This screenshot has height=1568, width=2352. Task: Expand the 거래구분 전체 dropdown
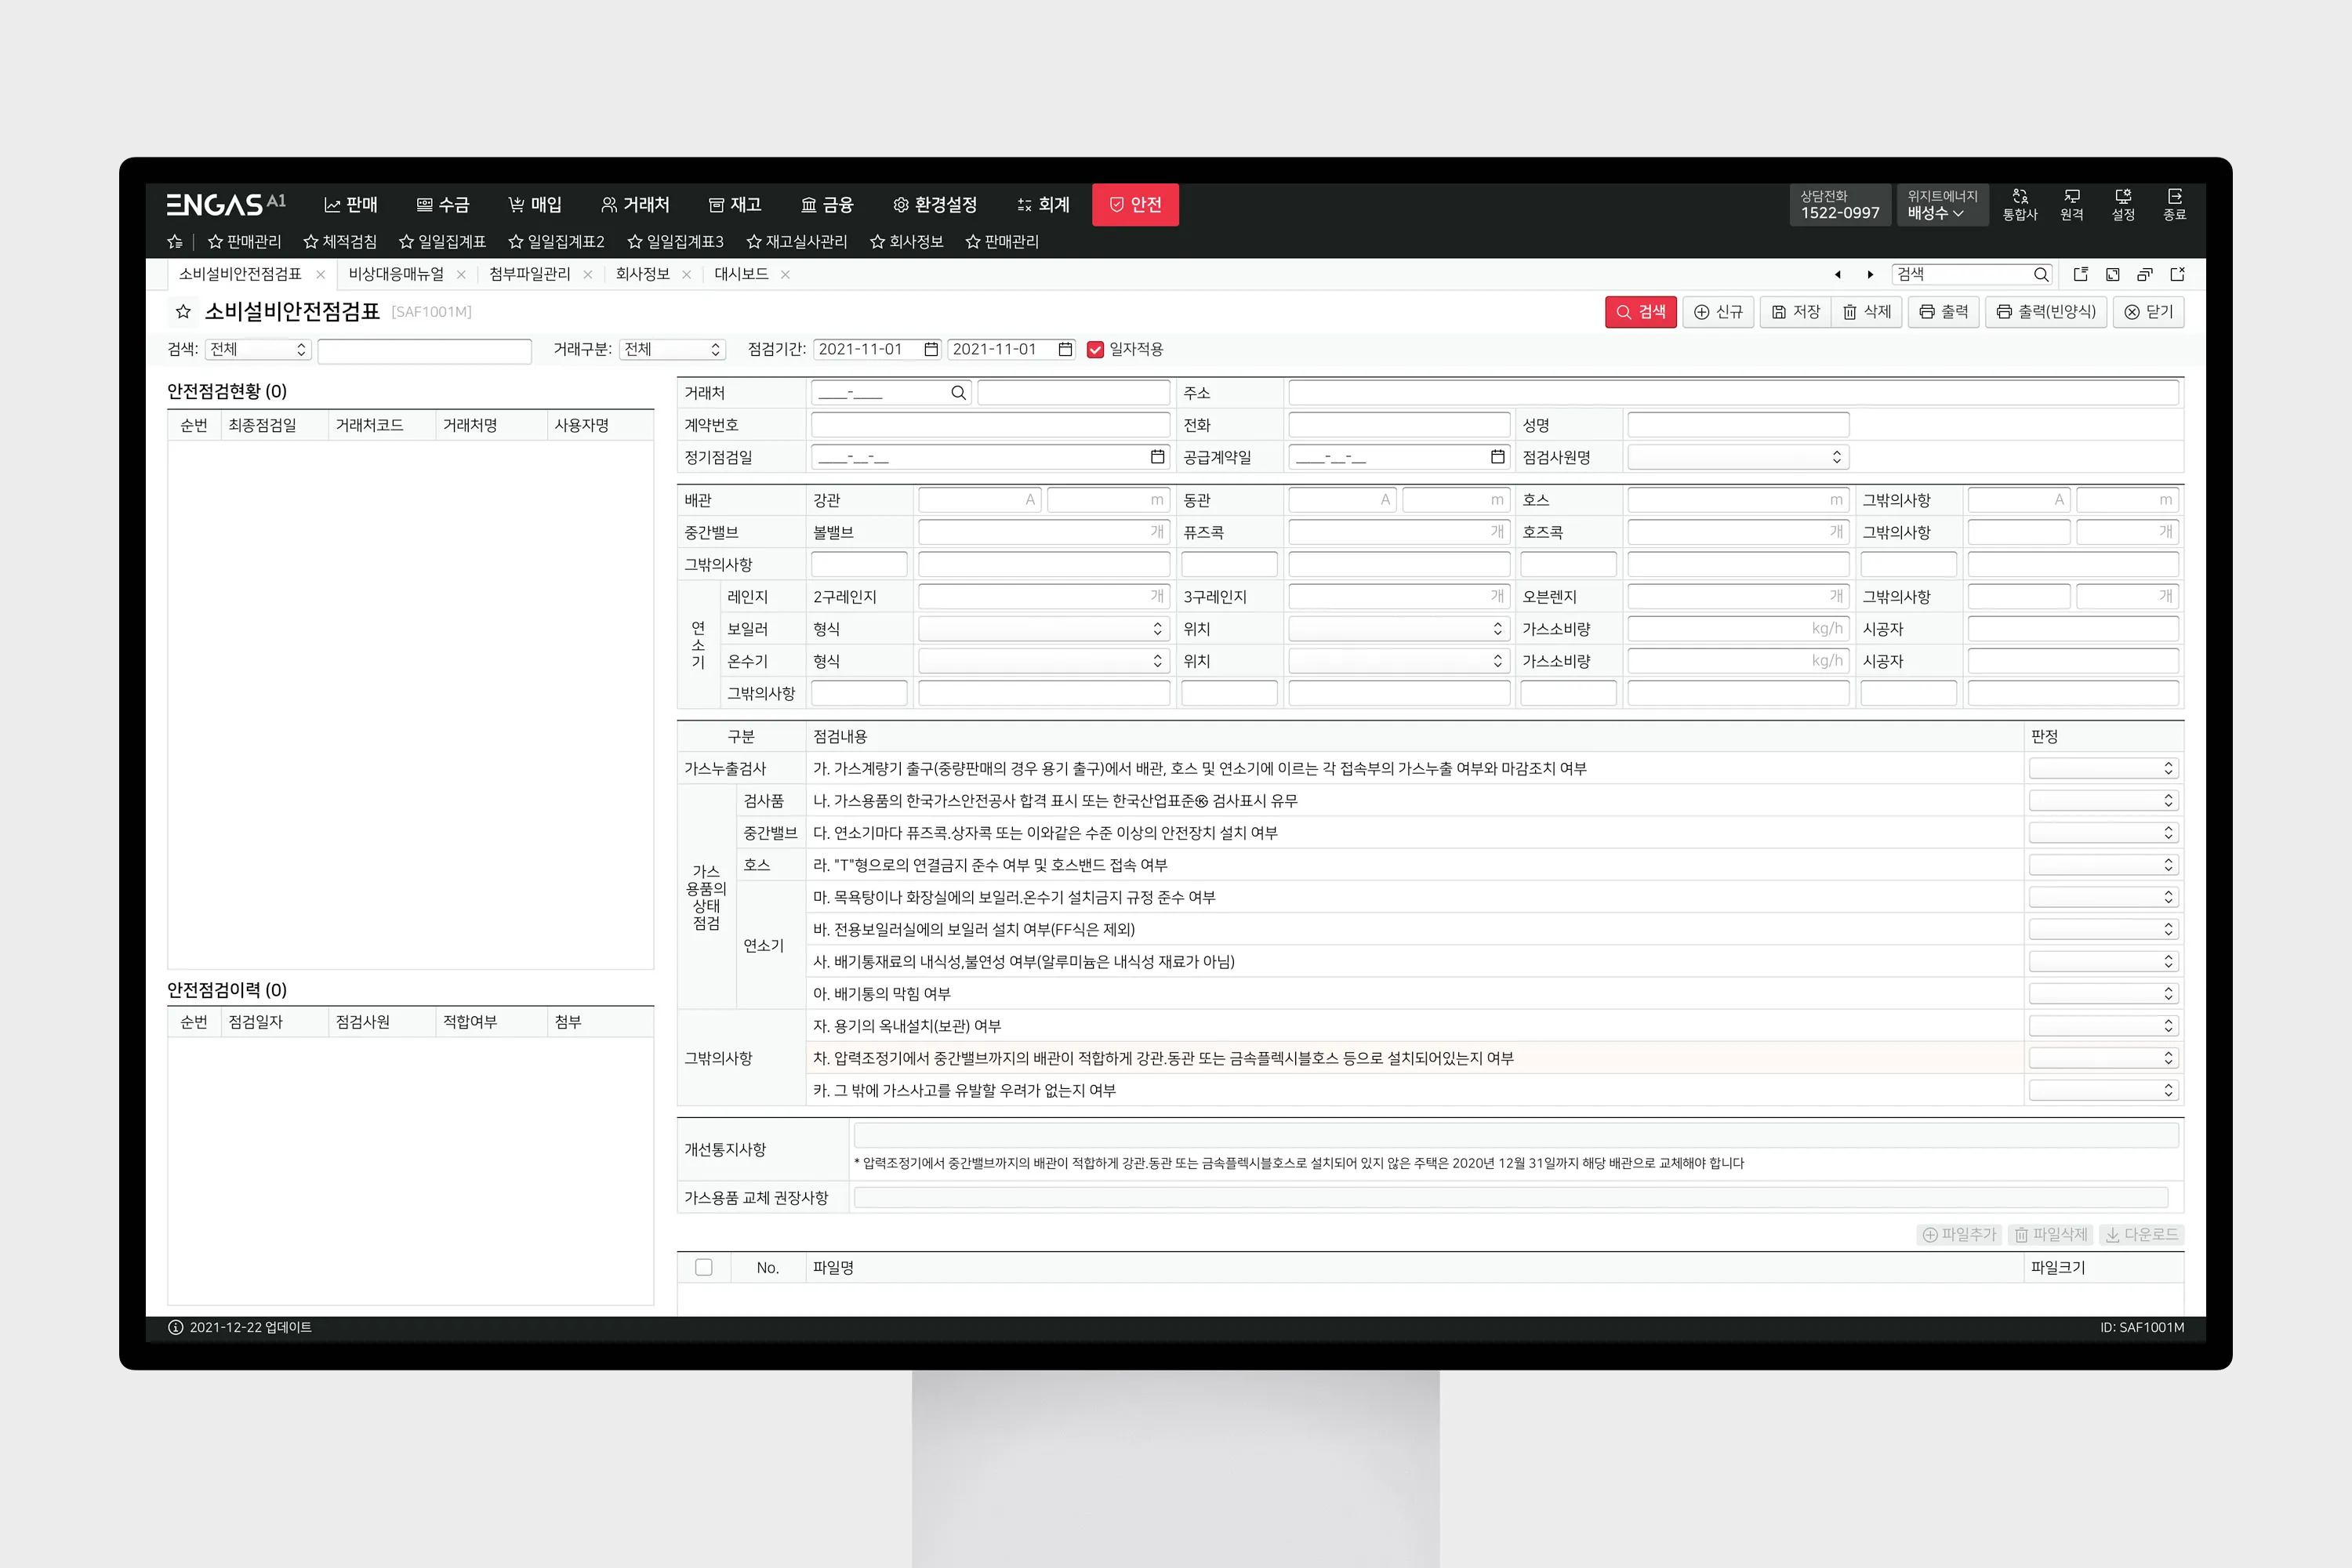672,349
